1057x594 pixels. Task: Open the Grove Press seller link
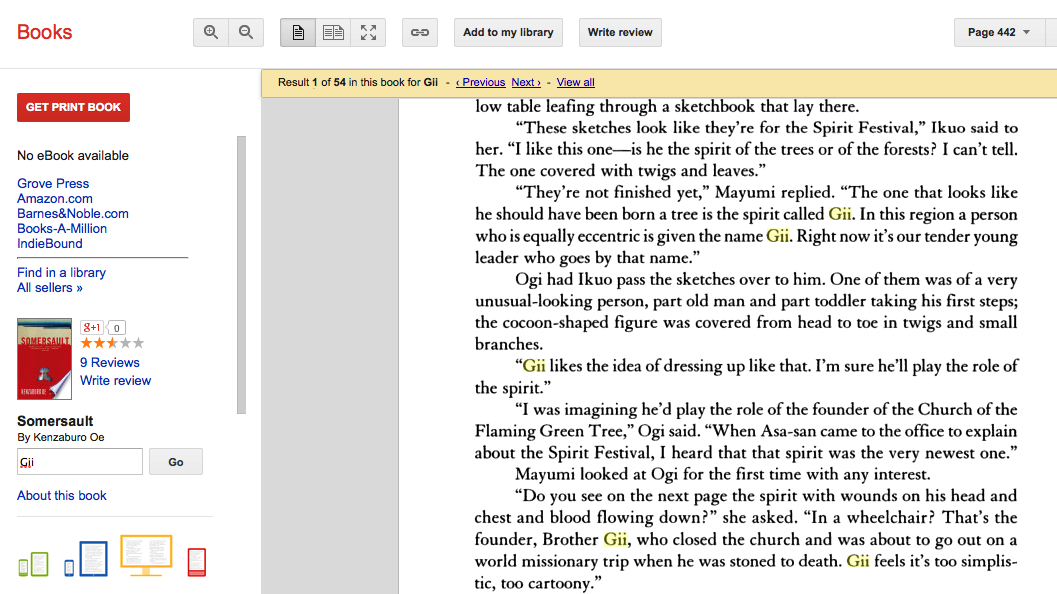point(53,183)
